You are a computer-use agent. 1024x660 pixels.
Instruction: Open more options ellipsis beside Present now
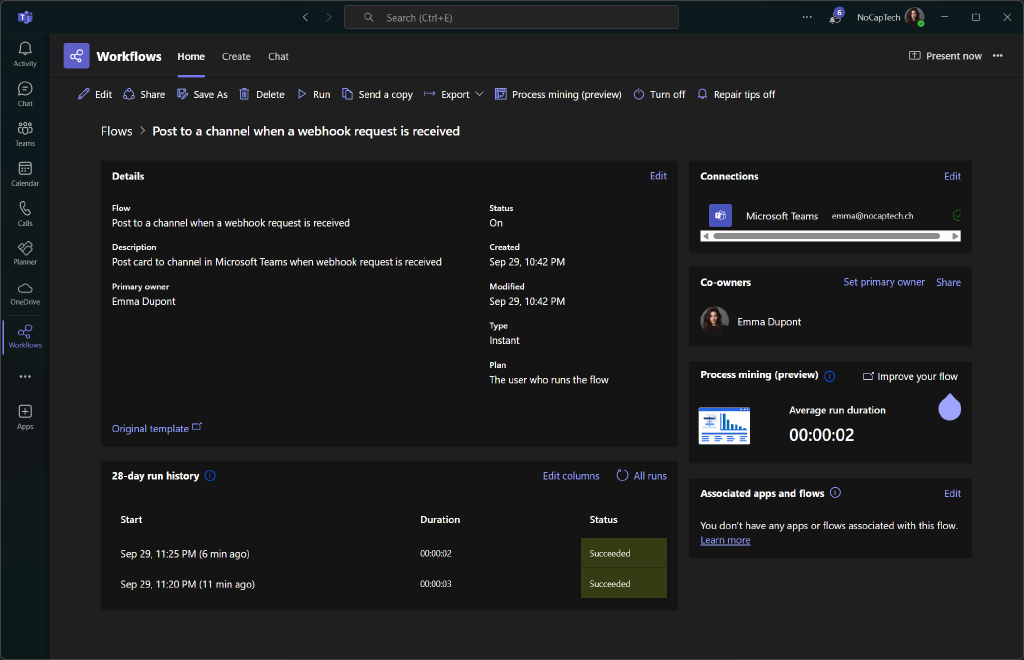tap(997, 56)
